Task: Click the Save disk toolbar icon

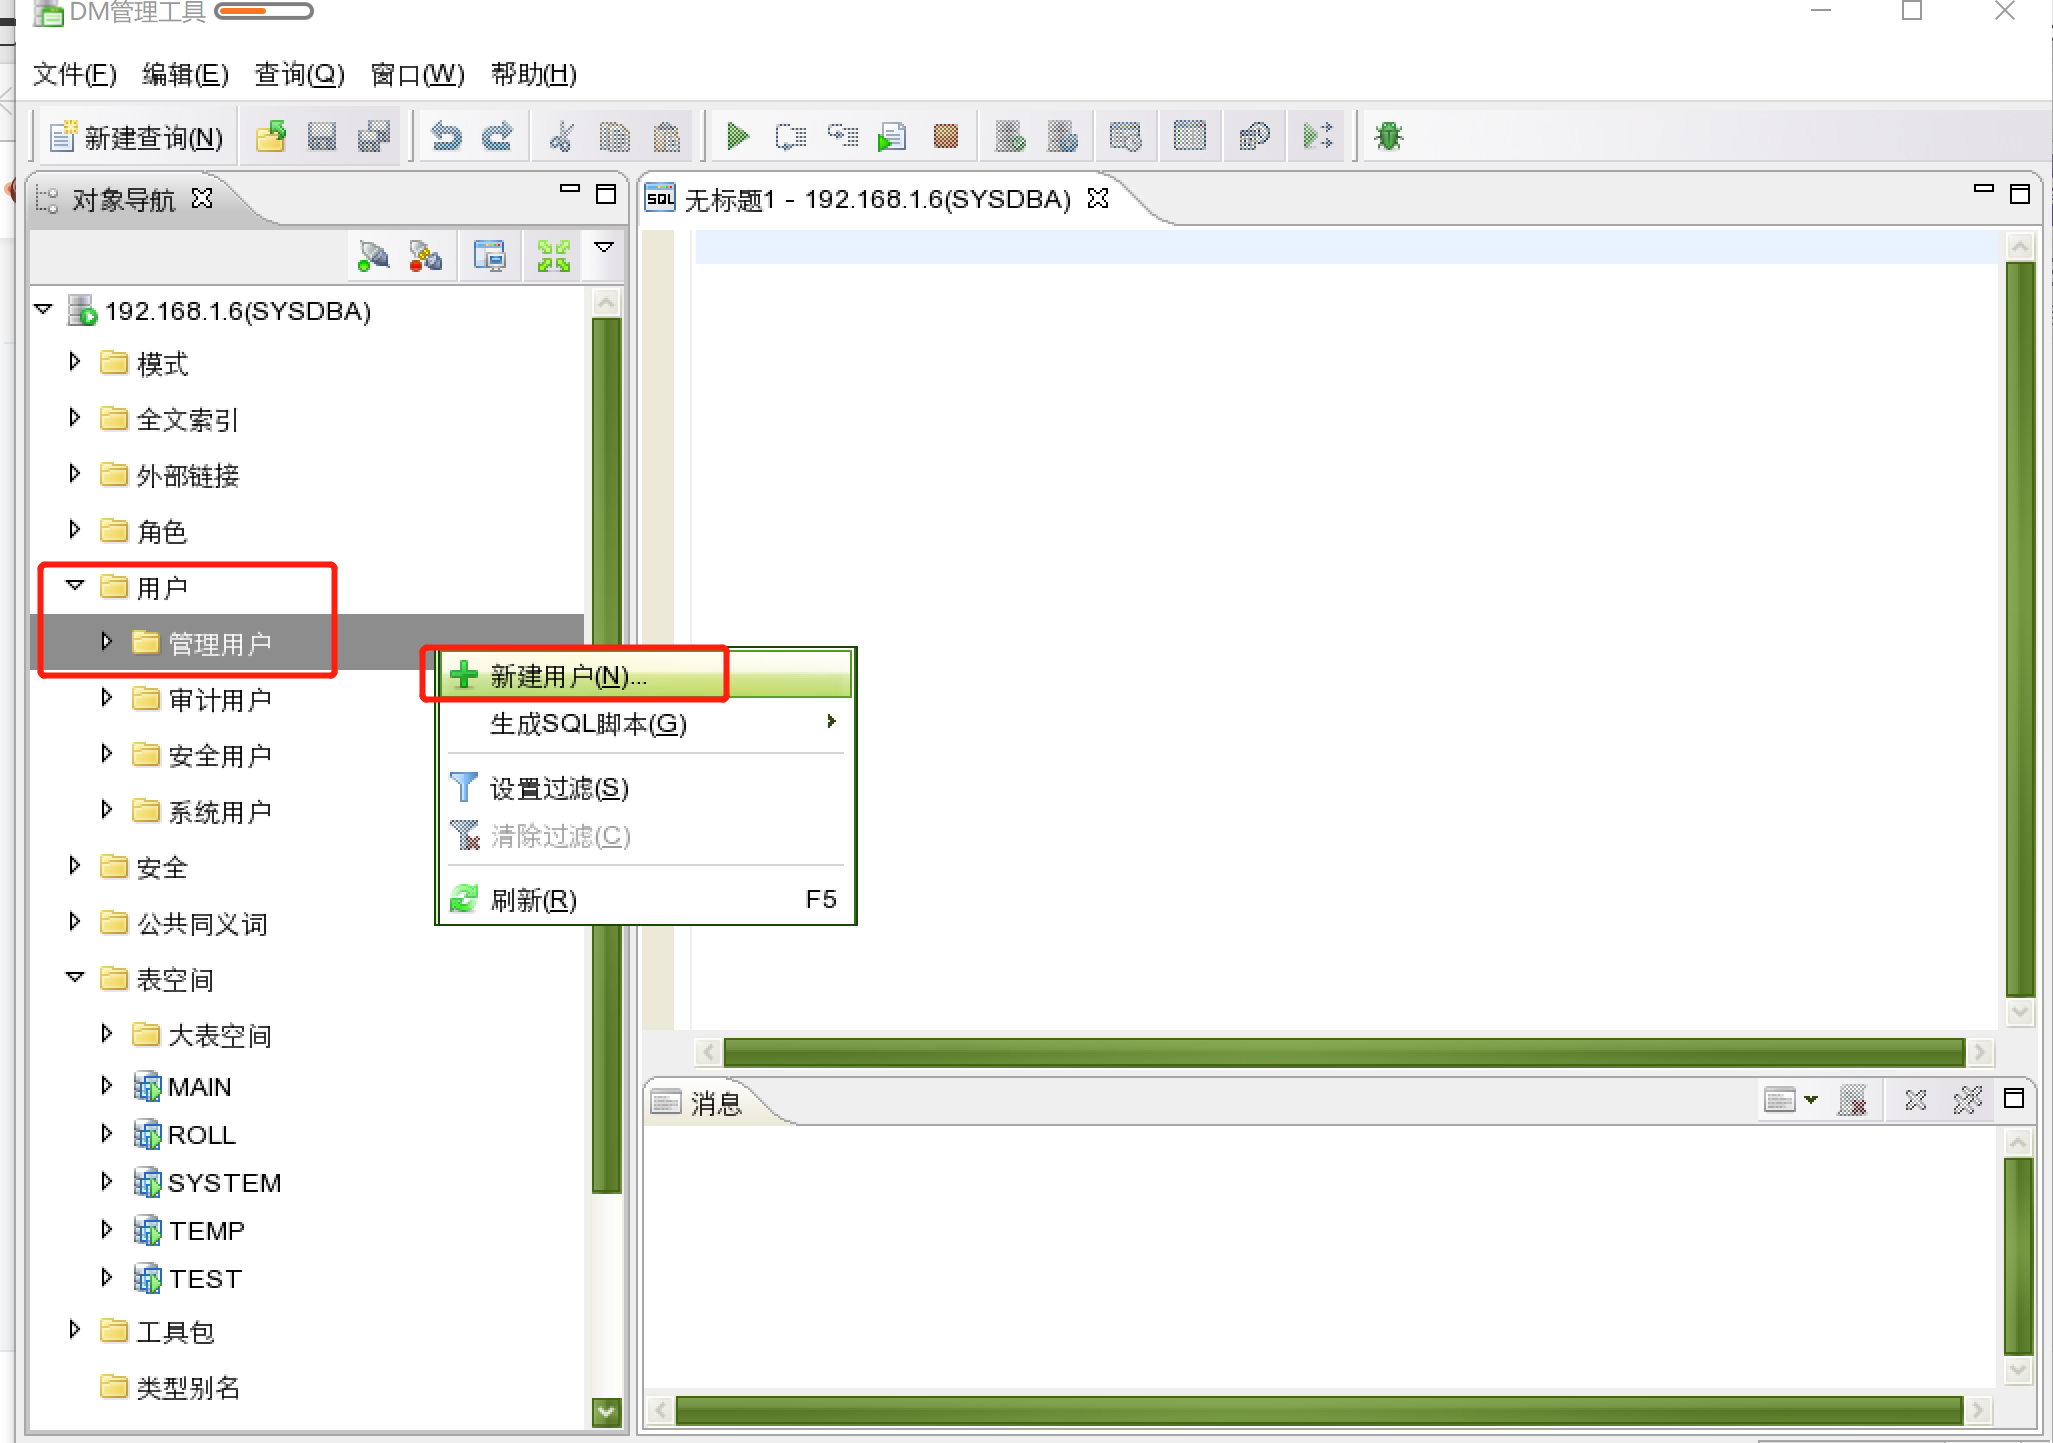Action: tap(322, 136)
